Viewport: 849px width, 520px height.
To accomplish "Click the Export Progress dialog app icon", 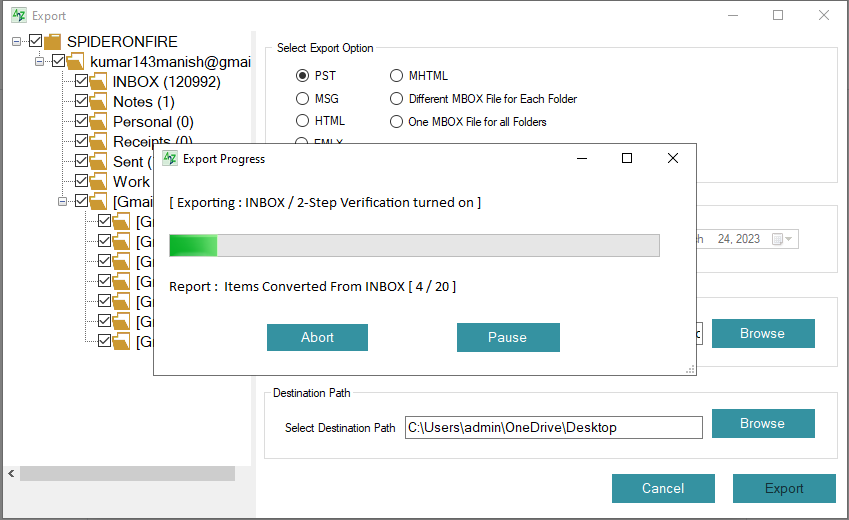I will click(170, 158).
